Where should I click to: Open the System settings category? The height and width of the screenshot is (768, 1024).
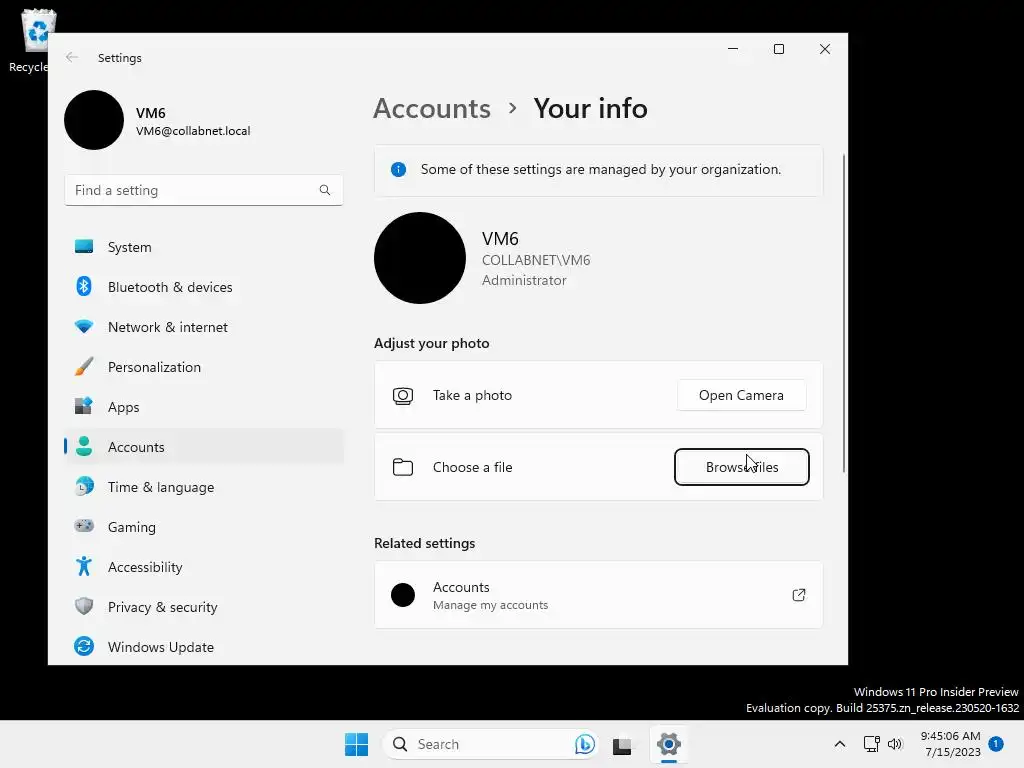tap(204, 247)
